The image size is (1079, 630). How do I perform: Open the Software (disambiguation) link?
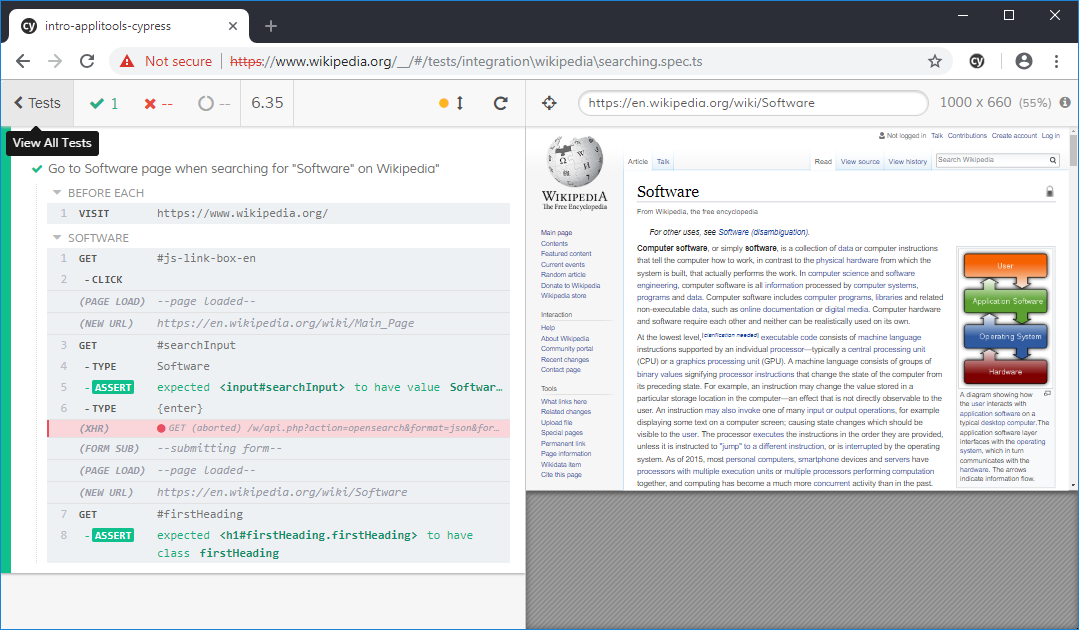pos(763,232)
